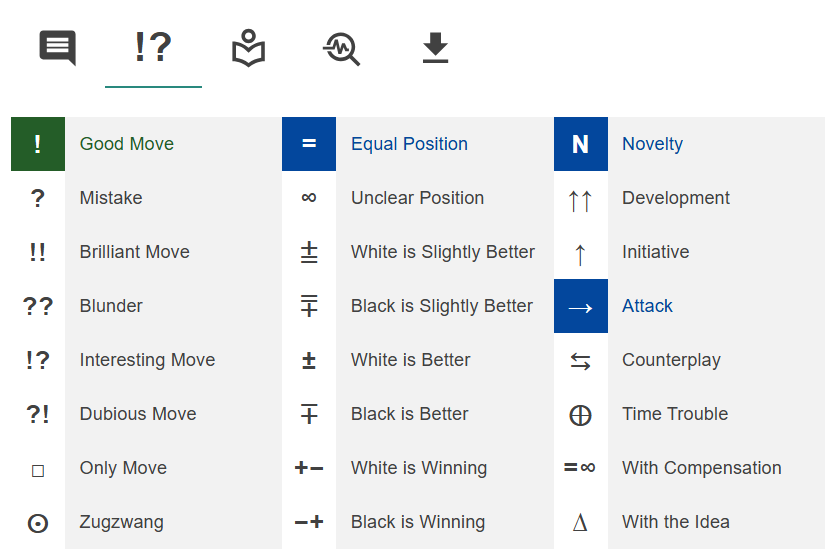Choose the Unclear Position infinity icon

(309, 198)
